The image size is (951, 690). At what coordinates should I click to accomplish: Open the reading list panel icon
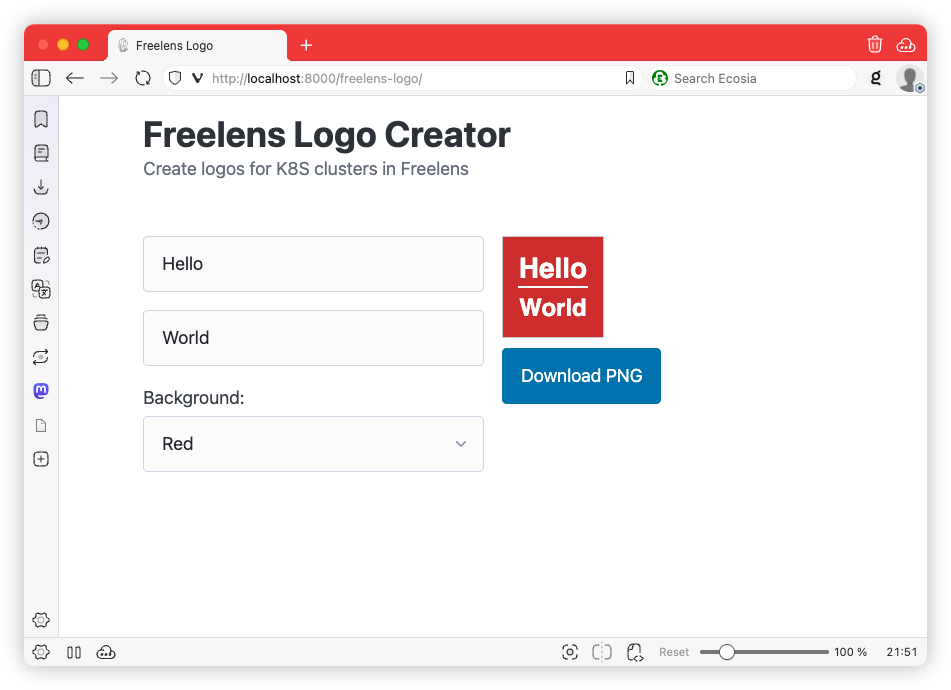tap(41, 153)
